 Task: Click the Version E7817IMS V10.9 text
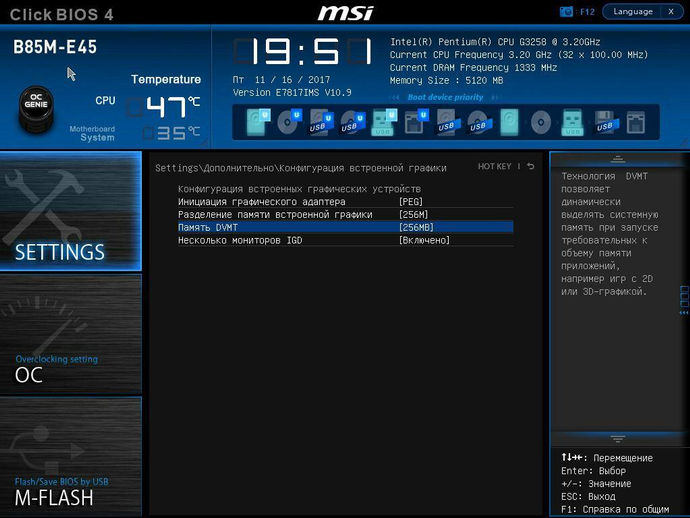(292, 92)
